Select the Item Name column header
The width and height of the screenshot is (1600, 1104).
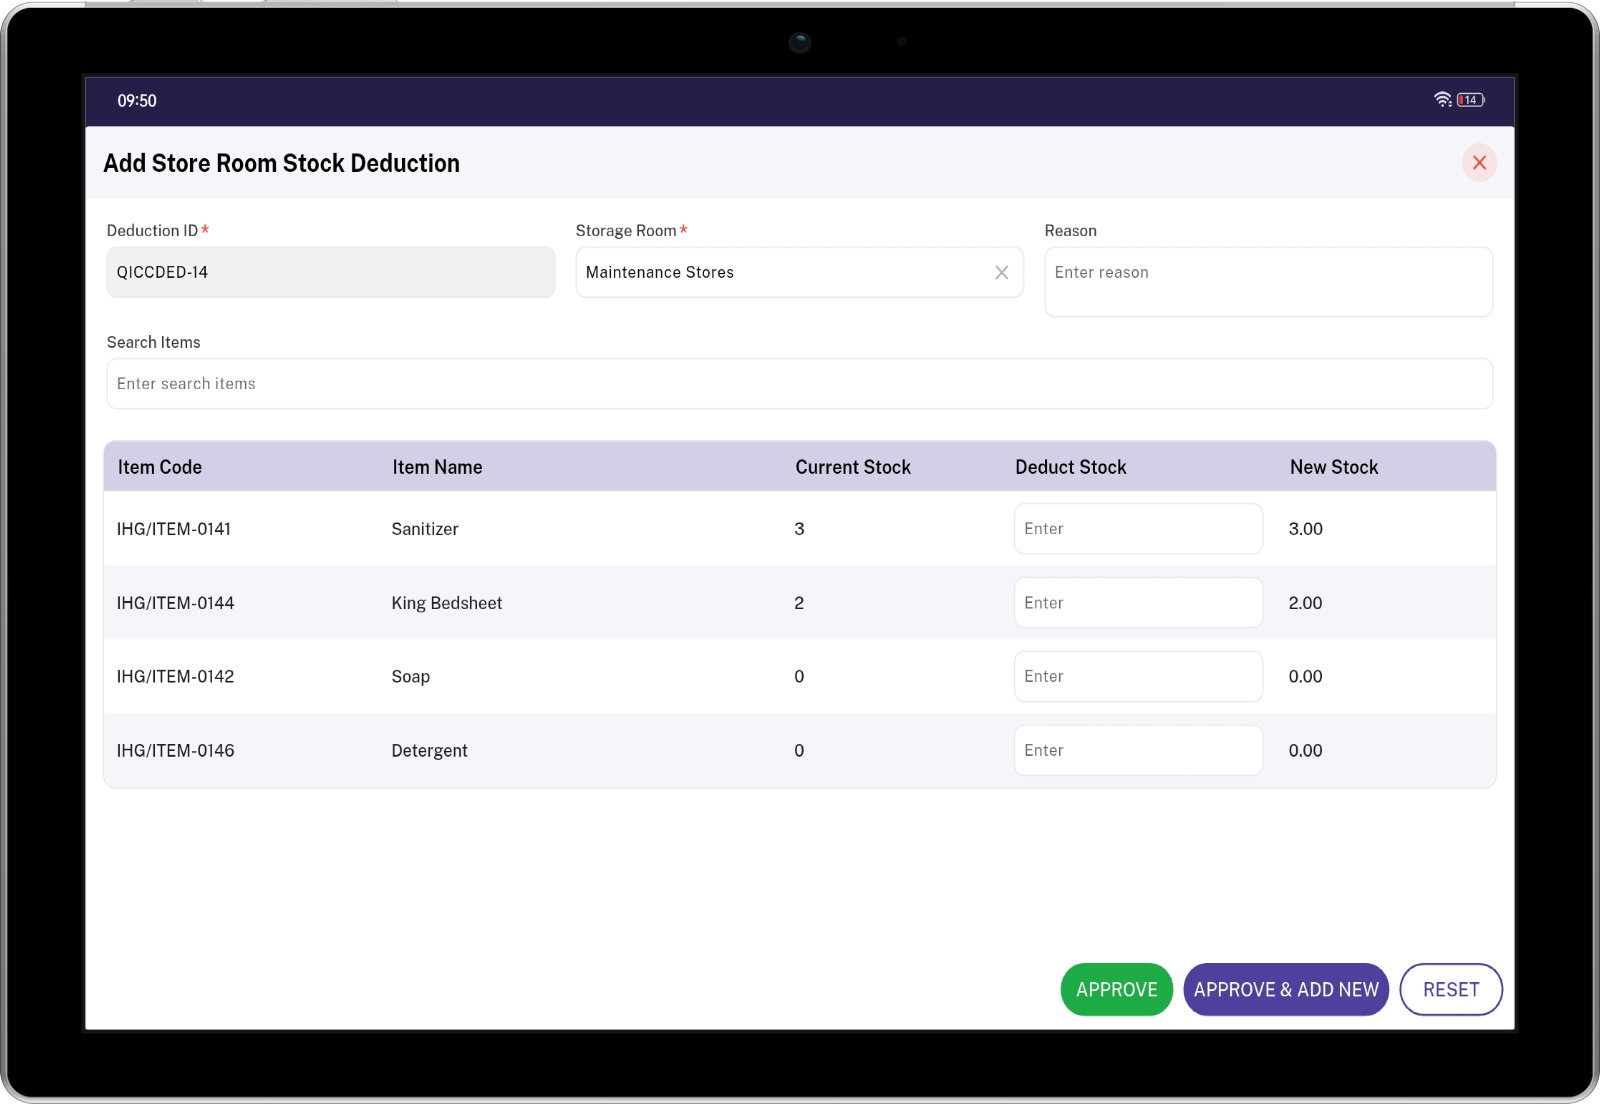437,467
